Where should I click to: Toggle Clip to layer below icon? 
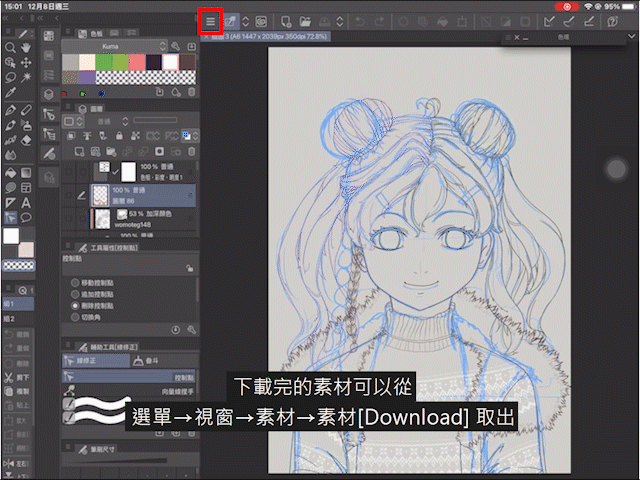point(71,136)
